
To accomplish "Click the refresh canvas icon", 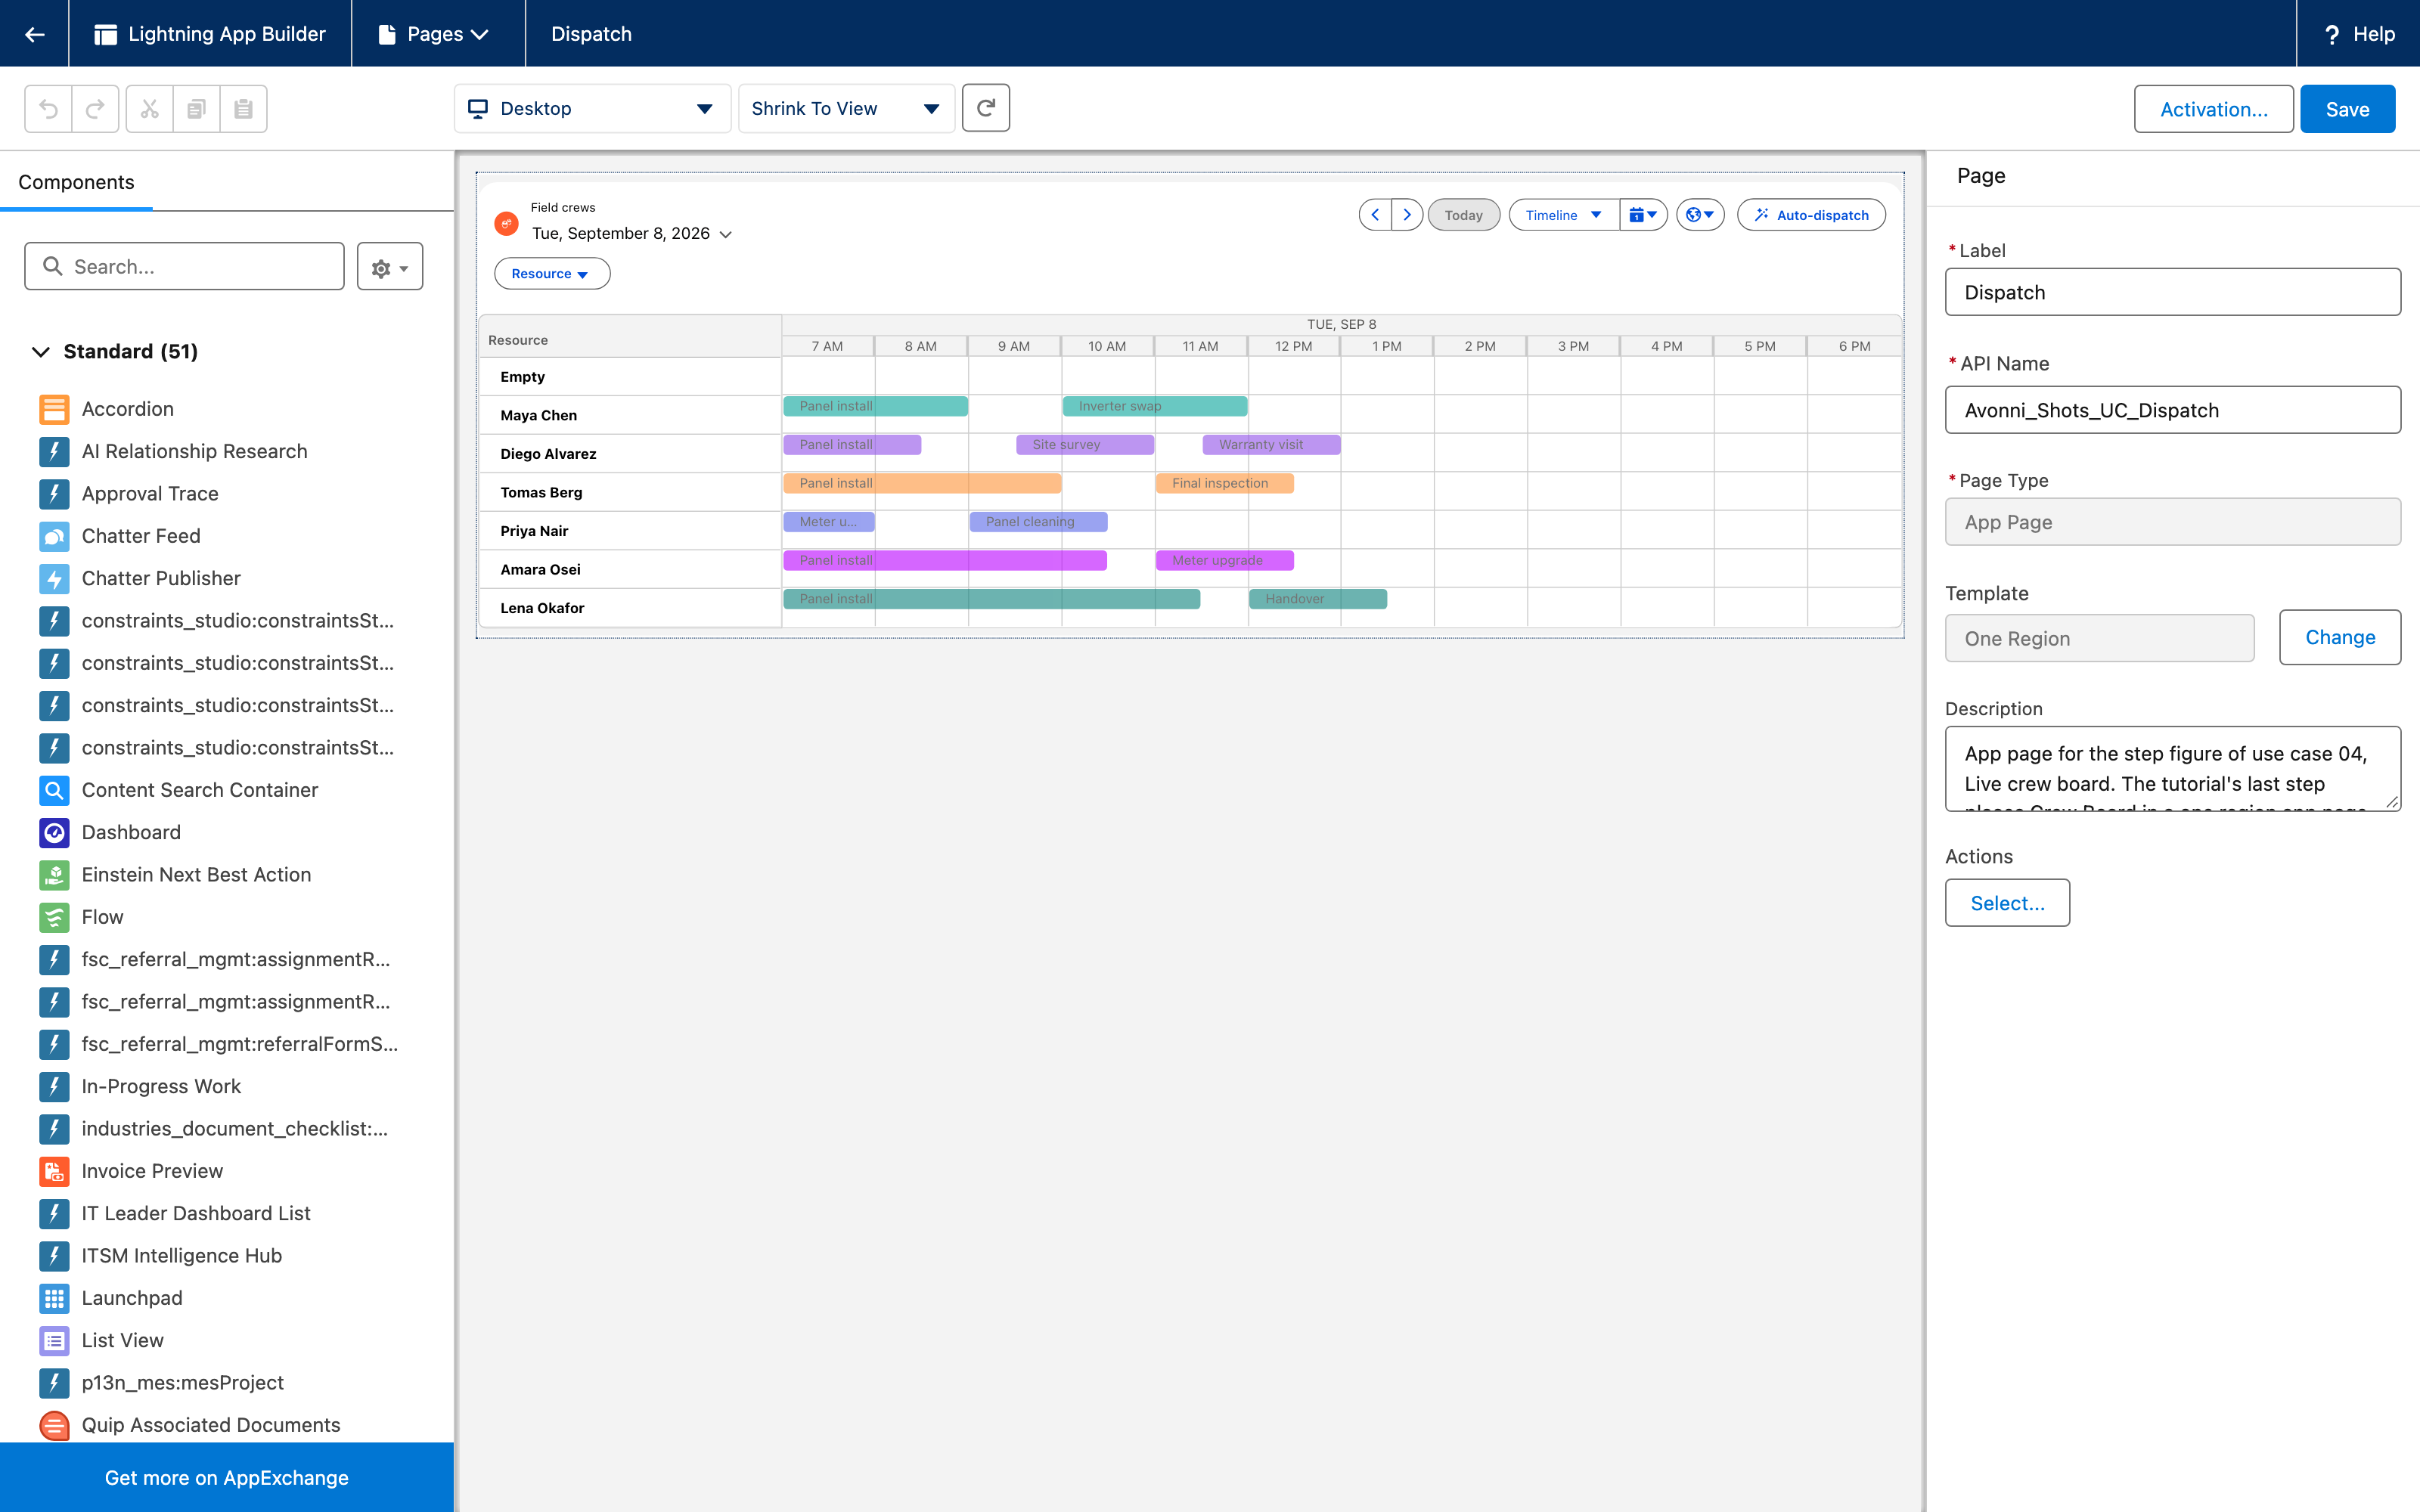I will tap(985, 108).
